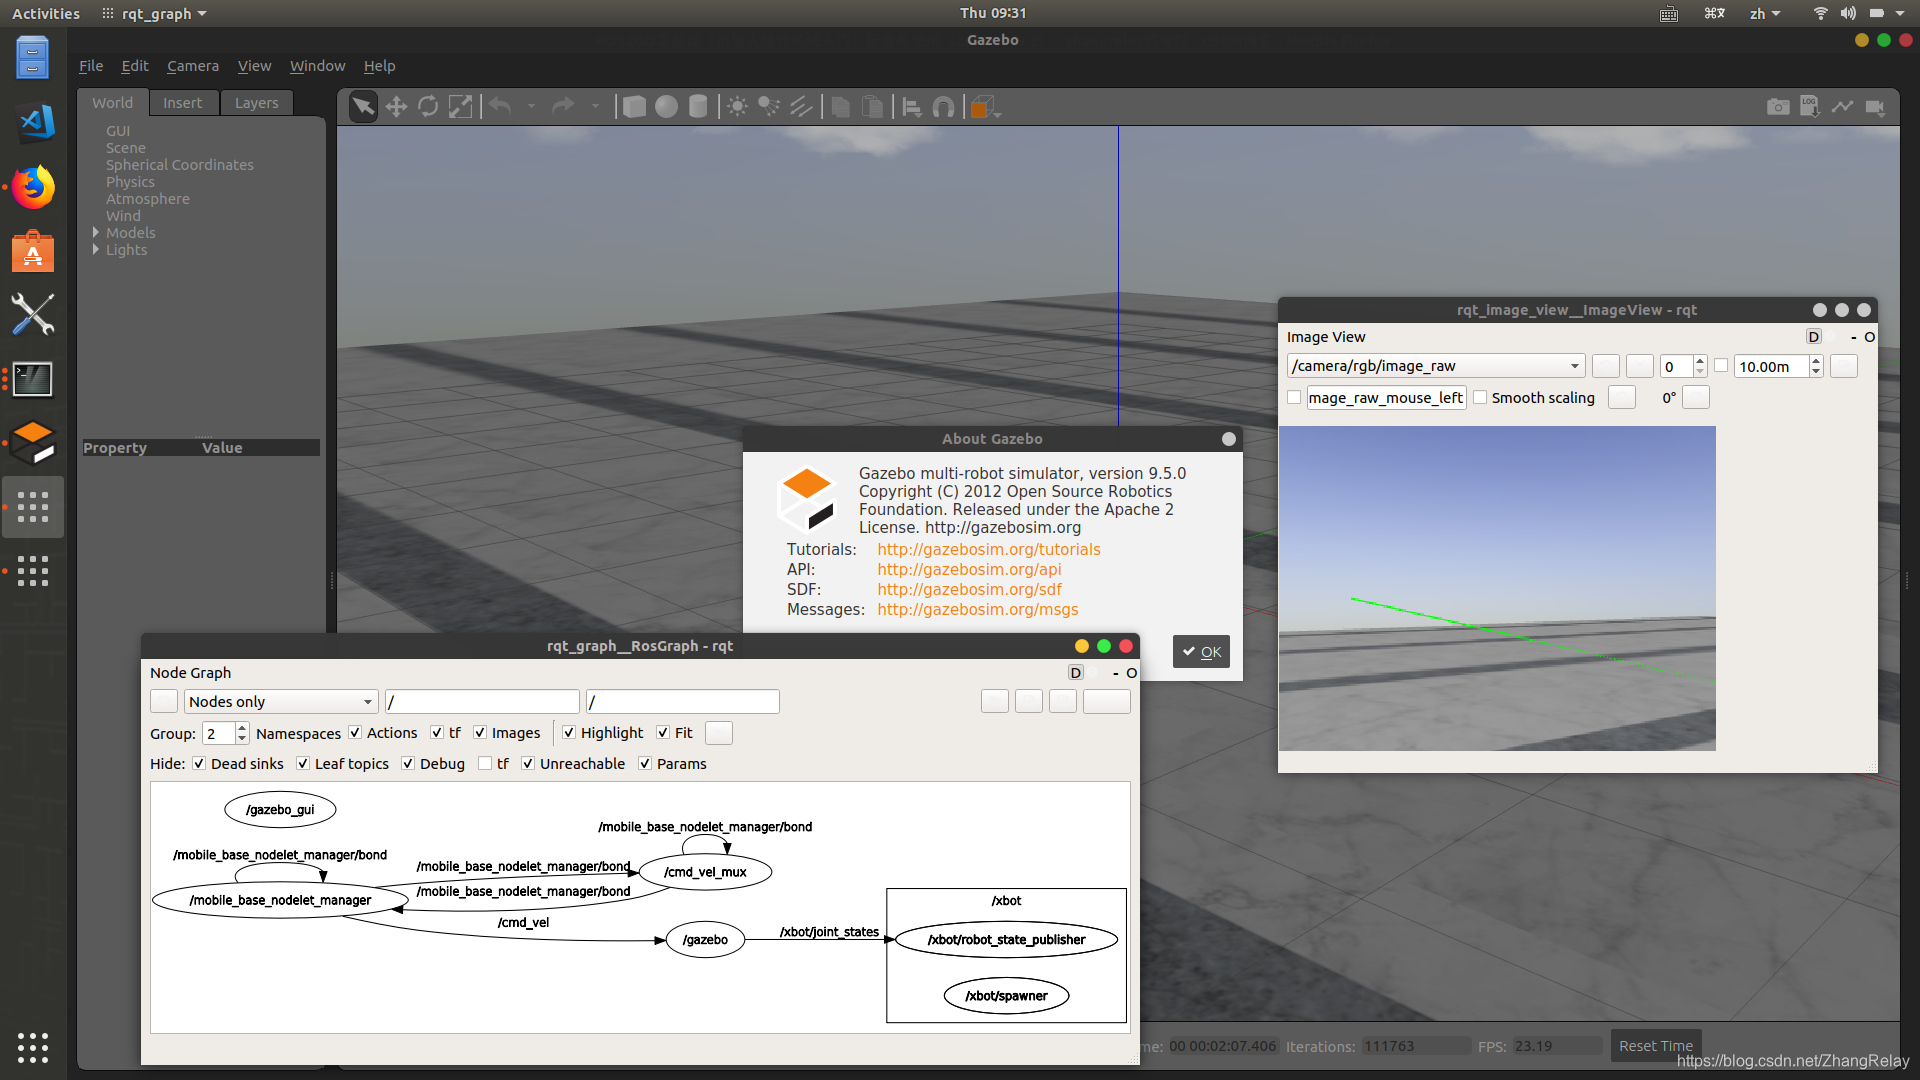
Task: Click the paste icon in Gazebo toolbar
Action: point(873,107)
